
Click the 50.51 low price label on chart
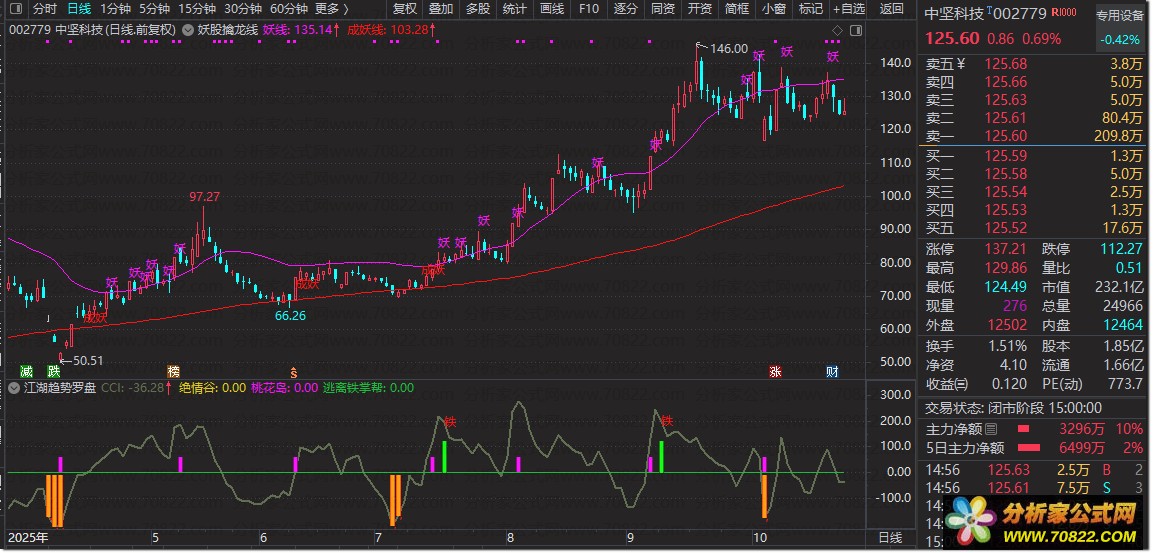pyautogui.click(x=87, y=360)
